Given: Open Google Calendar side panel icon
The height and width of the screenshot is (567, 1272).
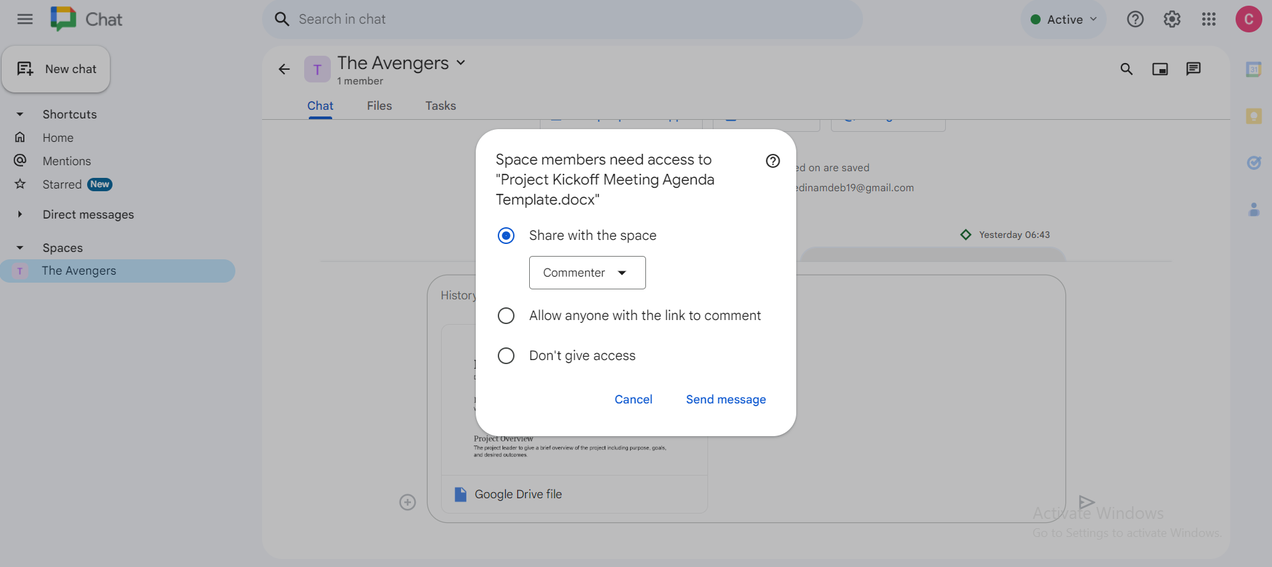Looking at the screenshot, I should [x=1253, y=69].
